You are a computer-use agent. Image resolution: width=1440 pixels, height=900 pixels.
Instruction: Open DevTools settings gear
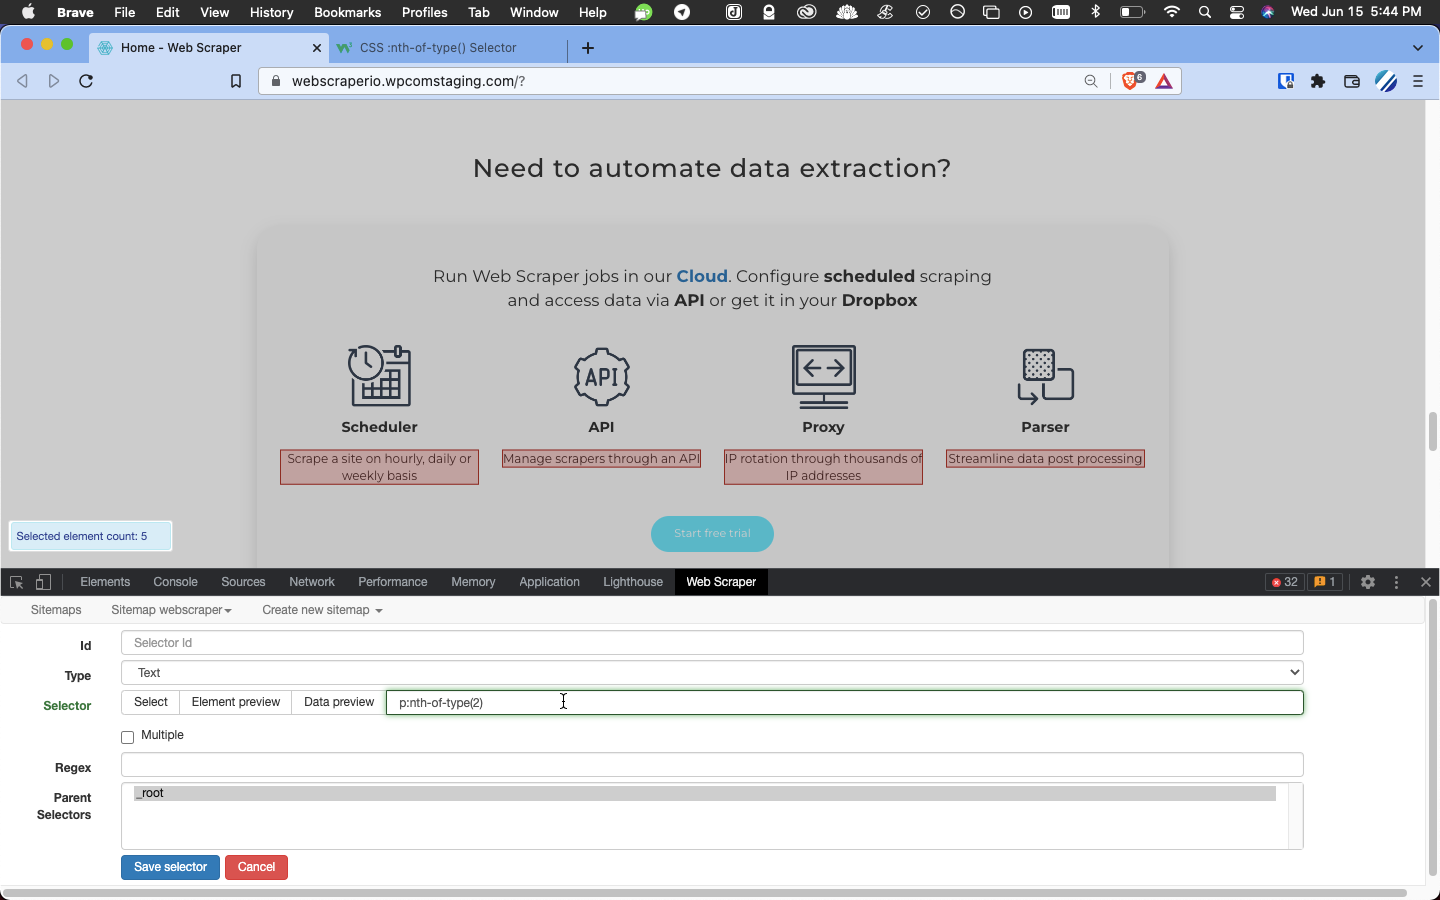point(1368,582)
